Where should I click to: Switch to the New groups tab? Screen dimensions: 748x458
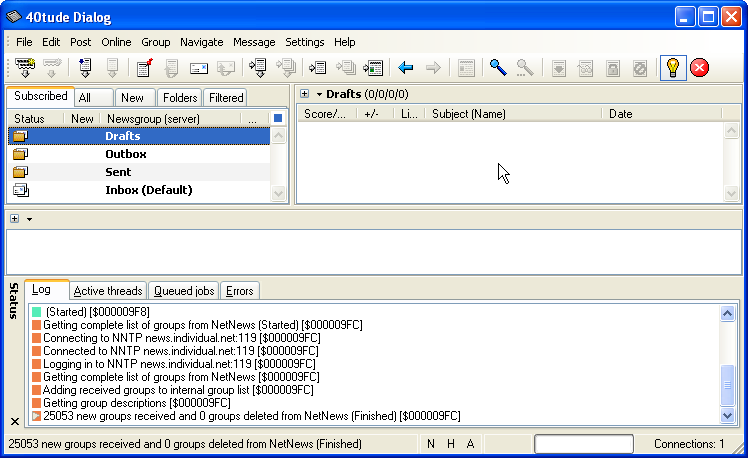(x=135, y=97)
